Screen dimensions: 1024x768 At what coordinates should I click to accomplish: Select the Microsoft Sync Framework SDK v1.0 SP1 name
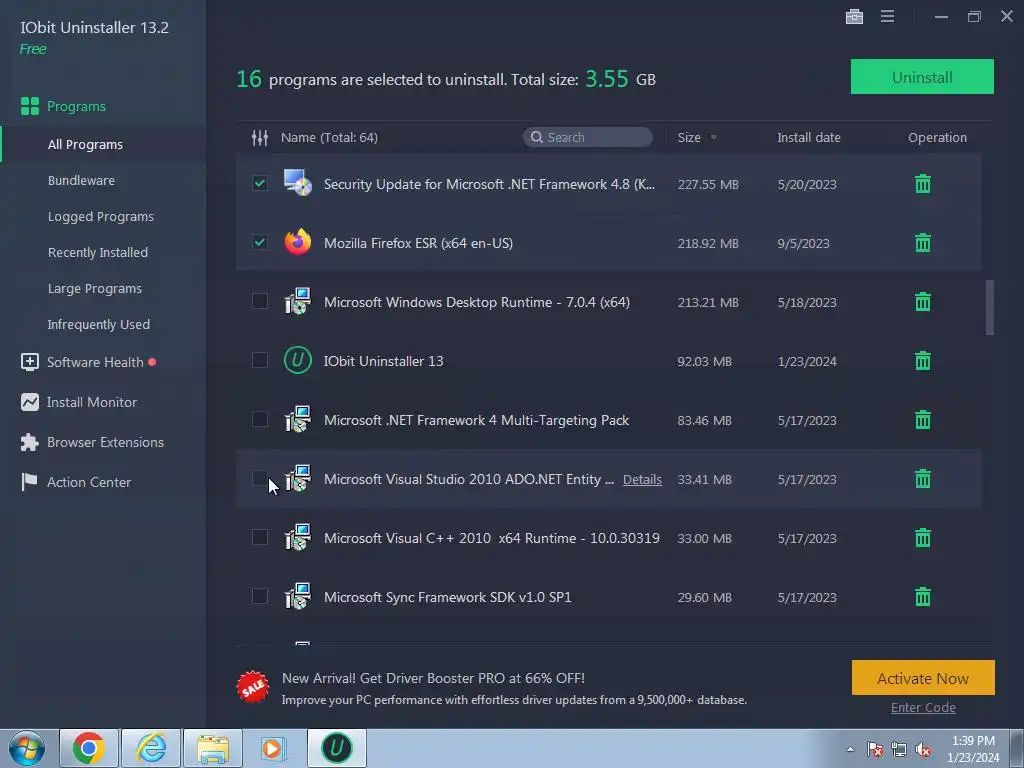pos(447,597)
